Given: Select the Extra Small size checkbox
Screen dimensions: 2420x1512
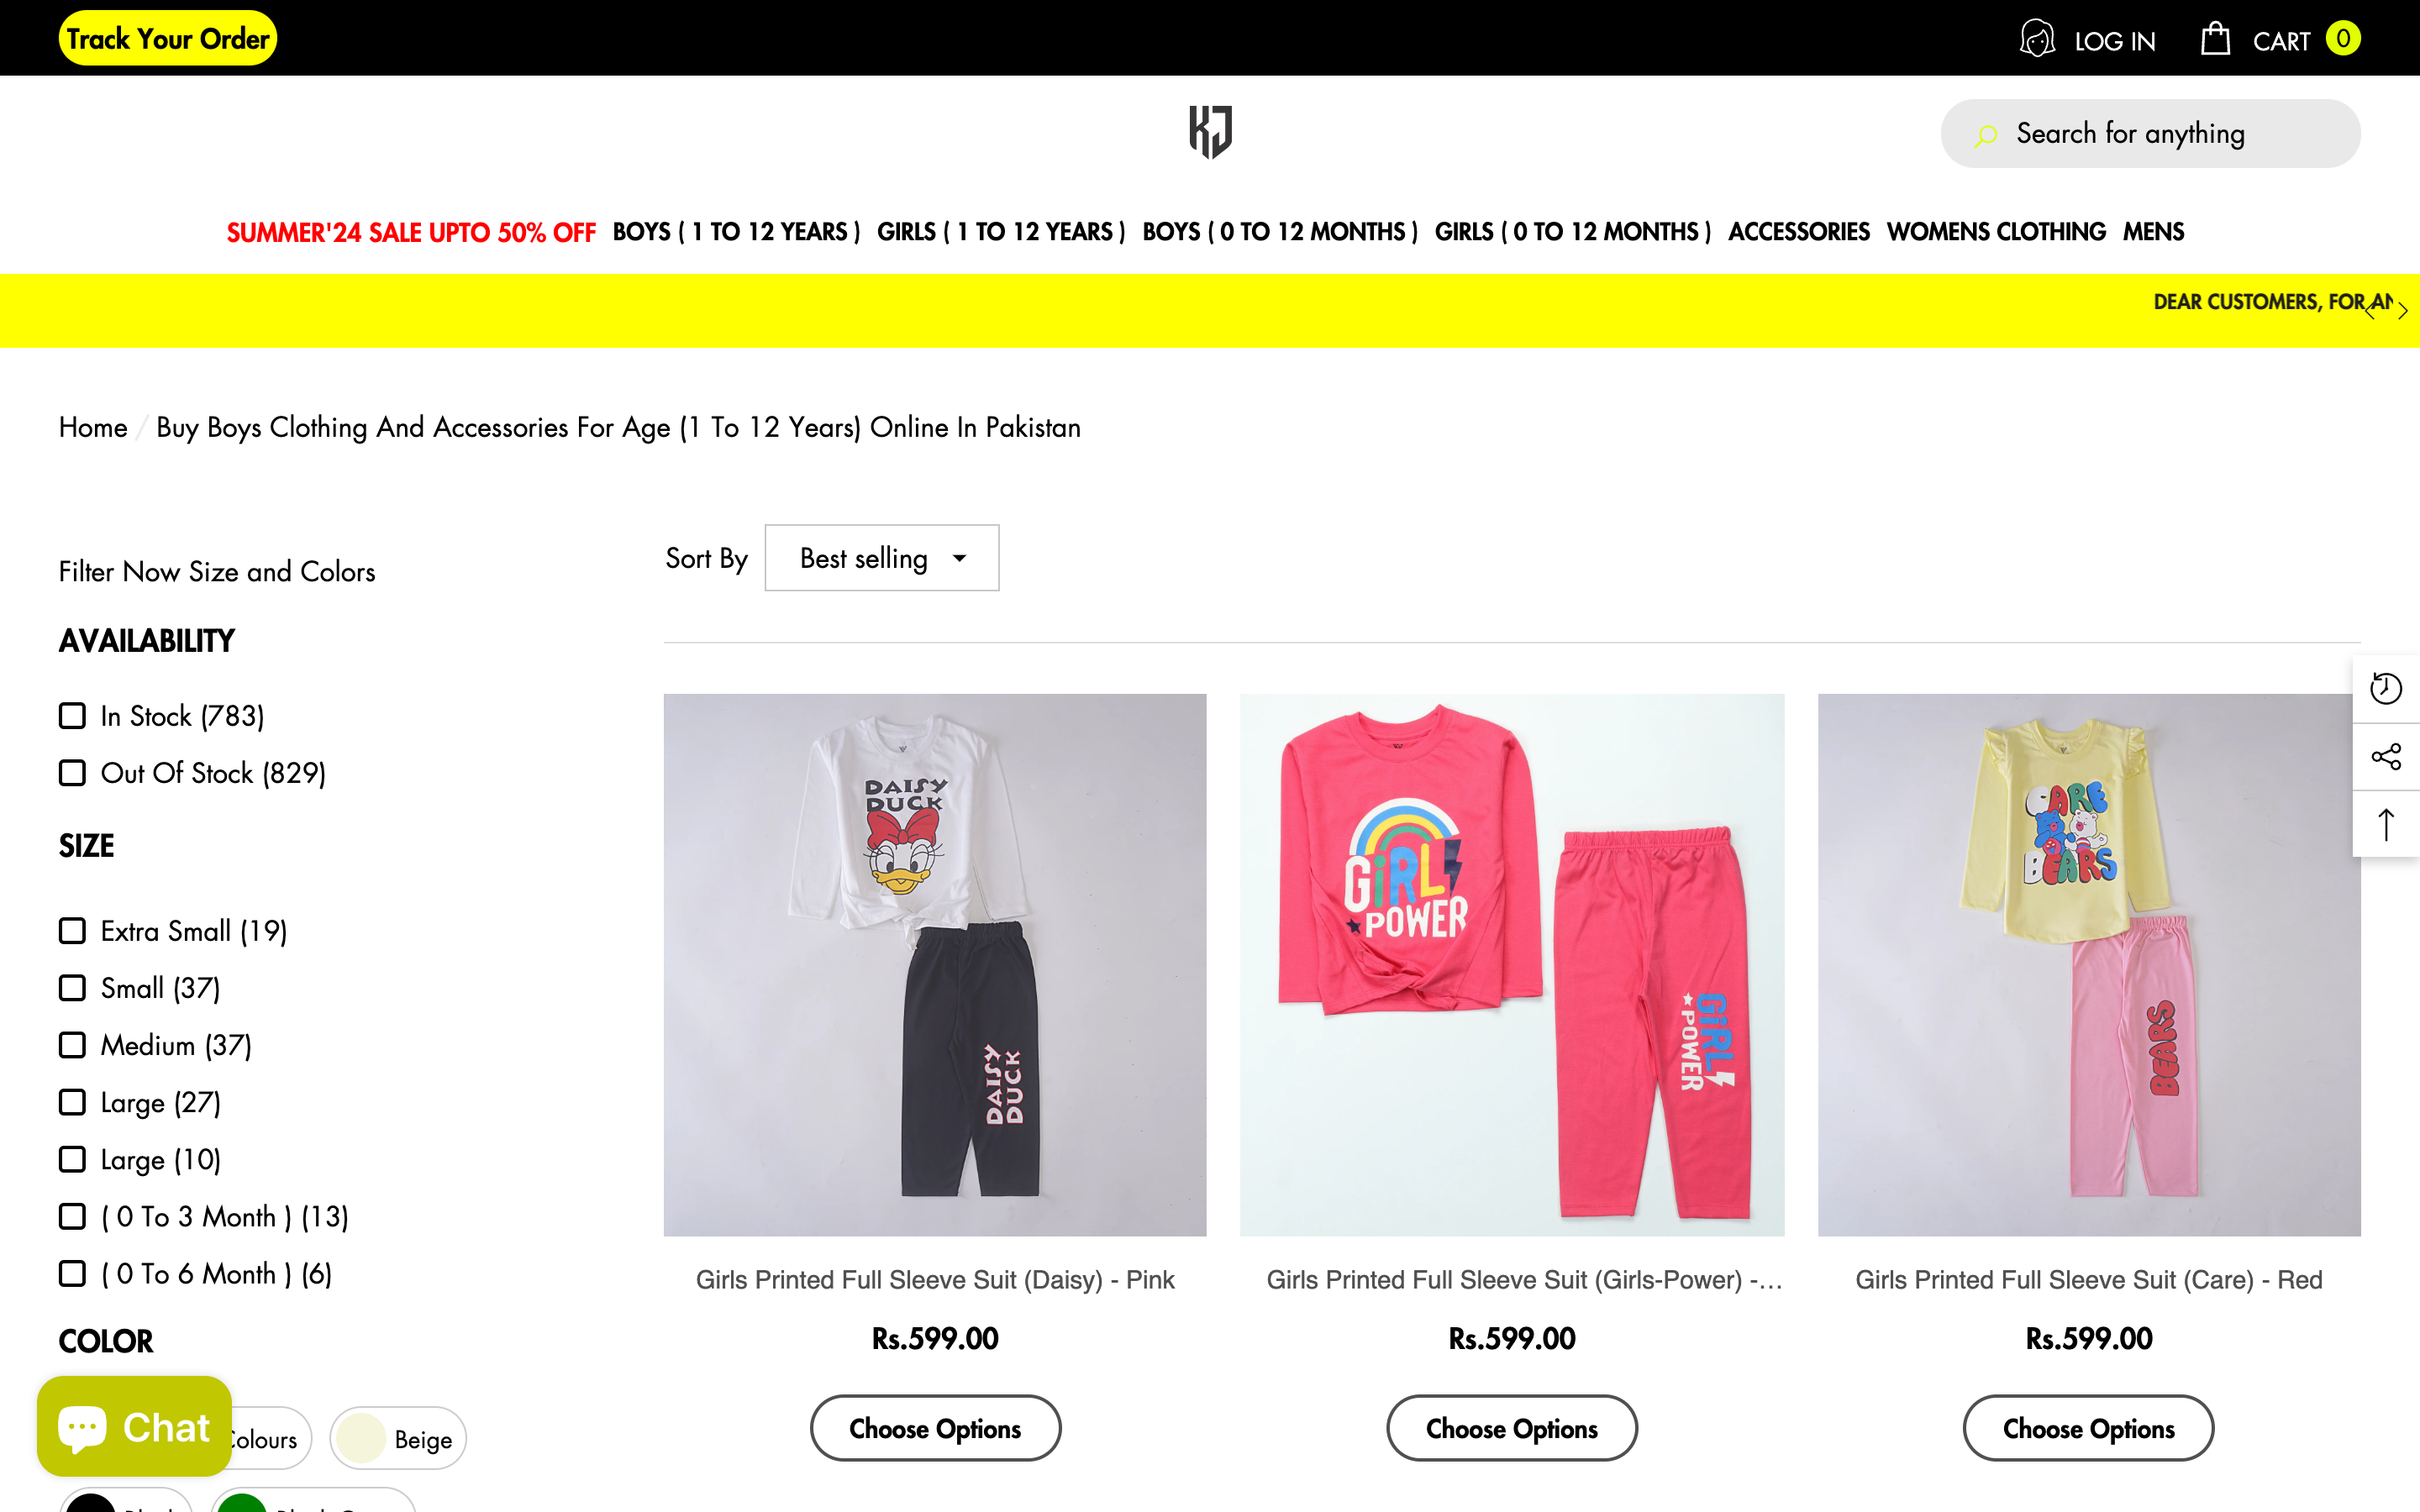Looking at the screenshot, I should pos(72,931).
